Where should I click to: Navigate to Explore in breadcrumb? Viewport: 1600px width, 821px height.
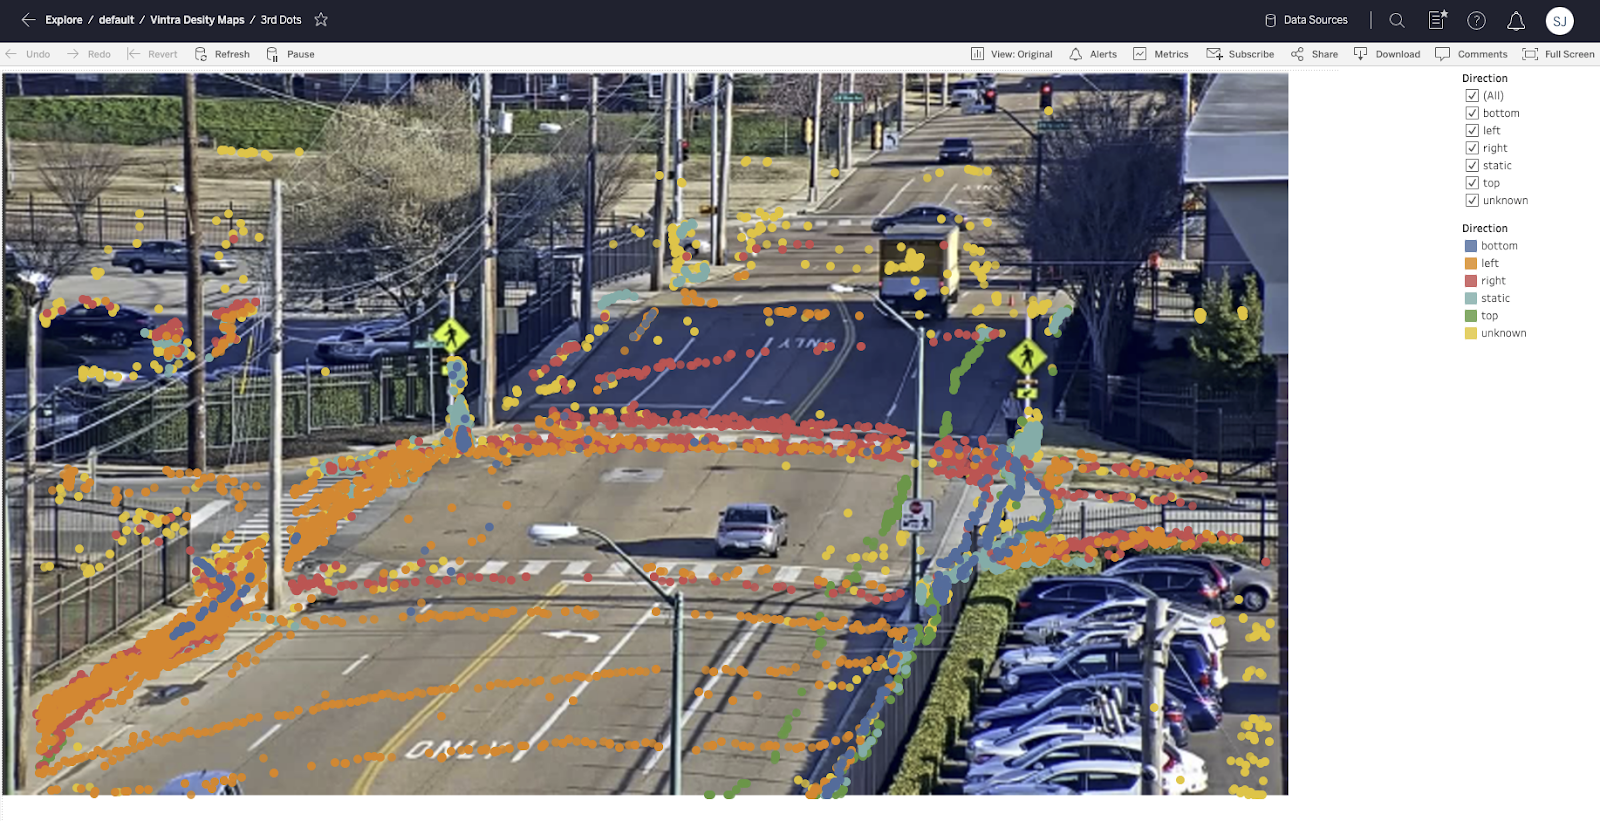64,20
